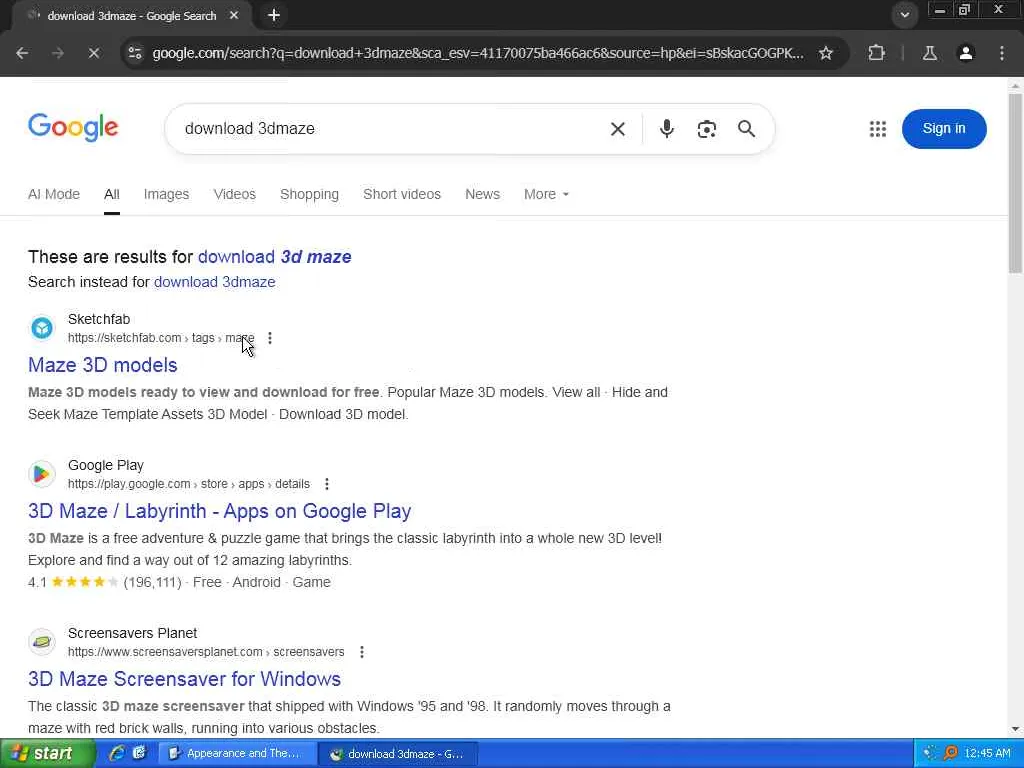Screen dimensions: 1024x768
Task: Switch to Short videos tab
Action: 402,194
